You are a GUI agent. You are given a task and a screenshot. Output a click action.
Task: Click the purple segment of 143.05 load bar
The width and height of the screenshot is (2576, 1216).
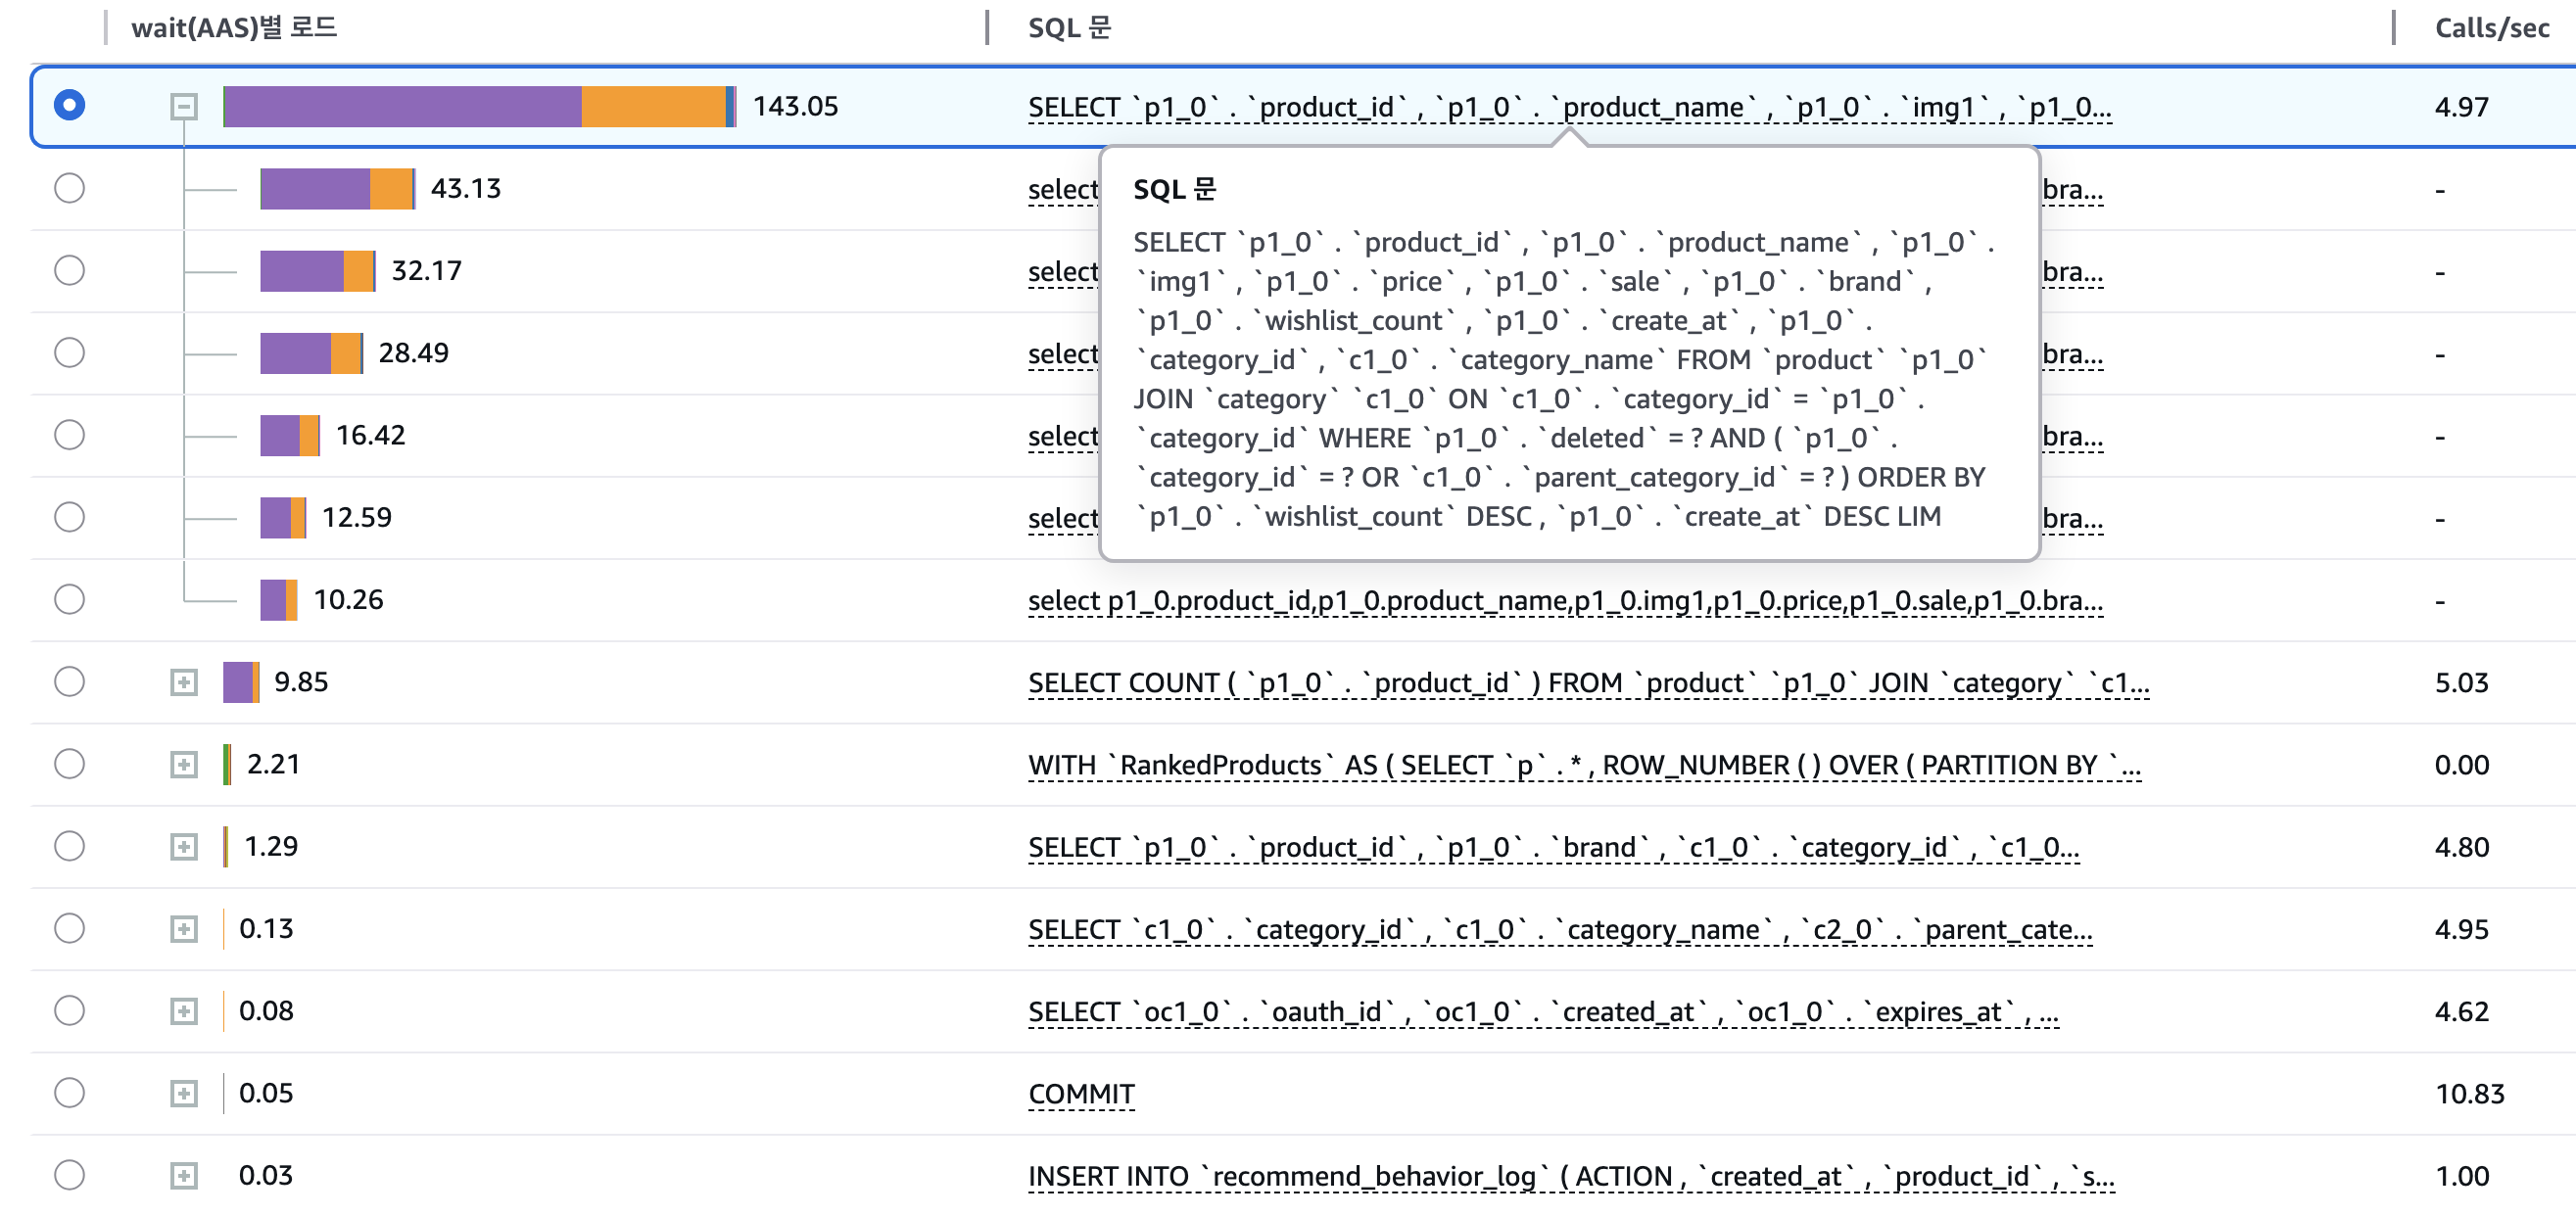(402, 106)
